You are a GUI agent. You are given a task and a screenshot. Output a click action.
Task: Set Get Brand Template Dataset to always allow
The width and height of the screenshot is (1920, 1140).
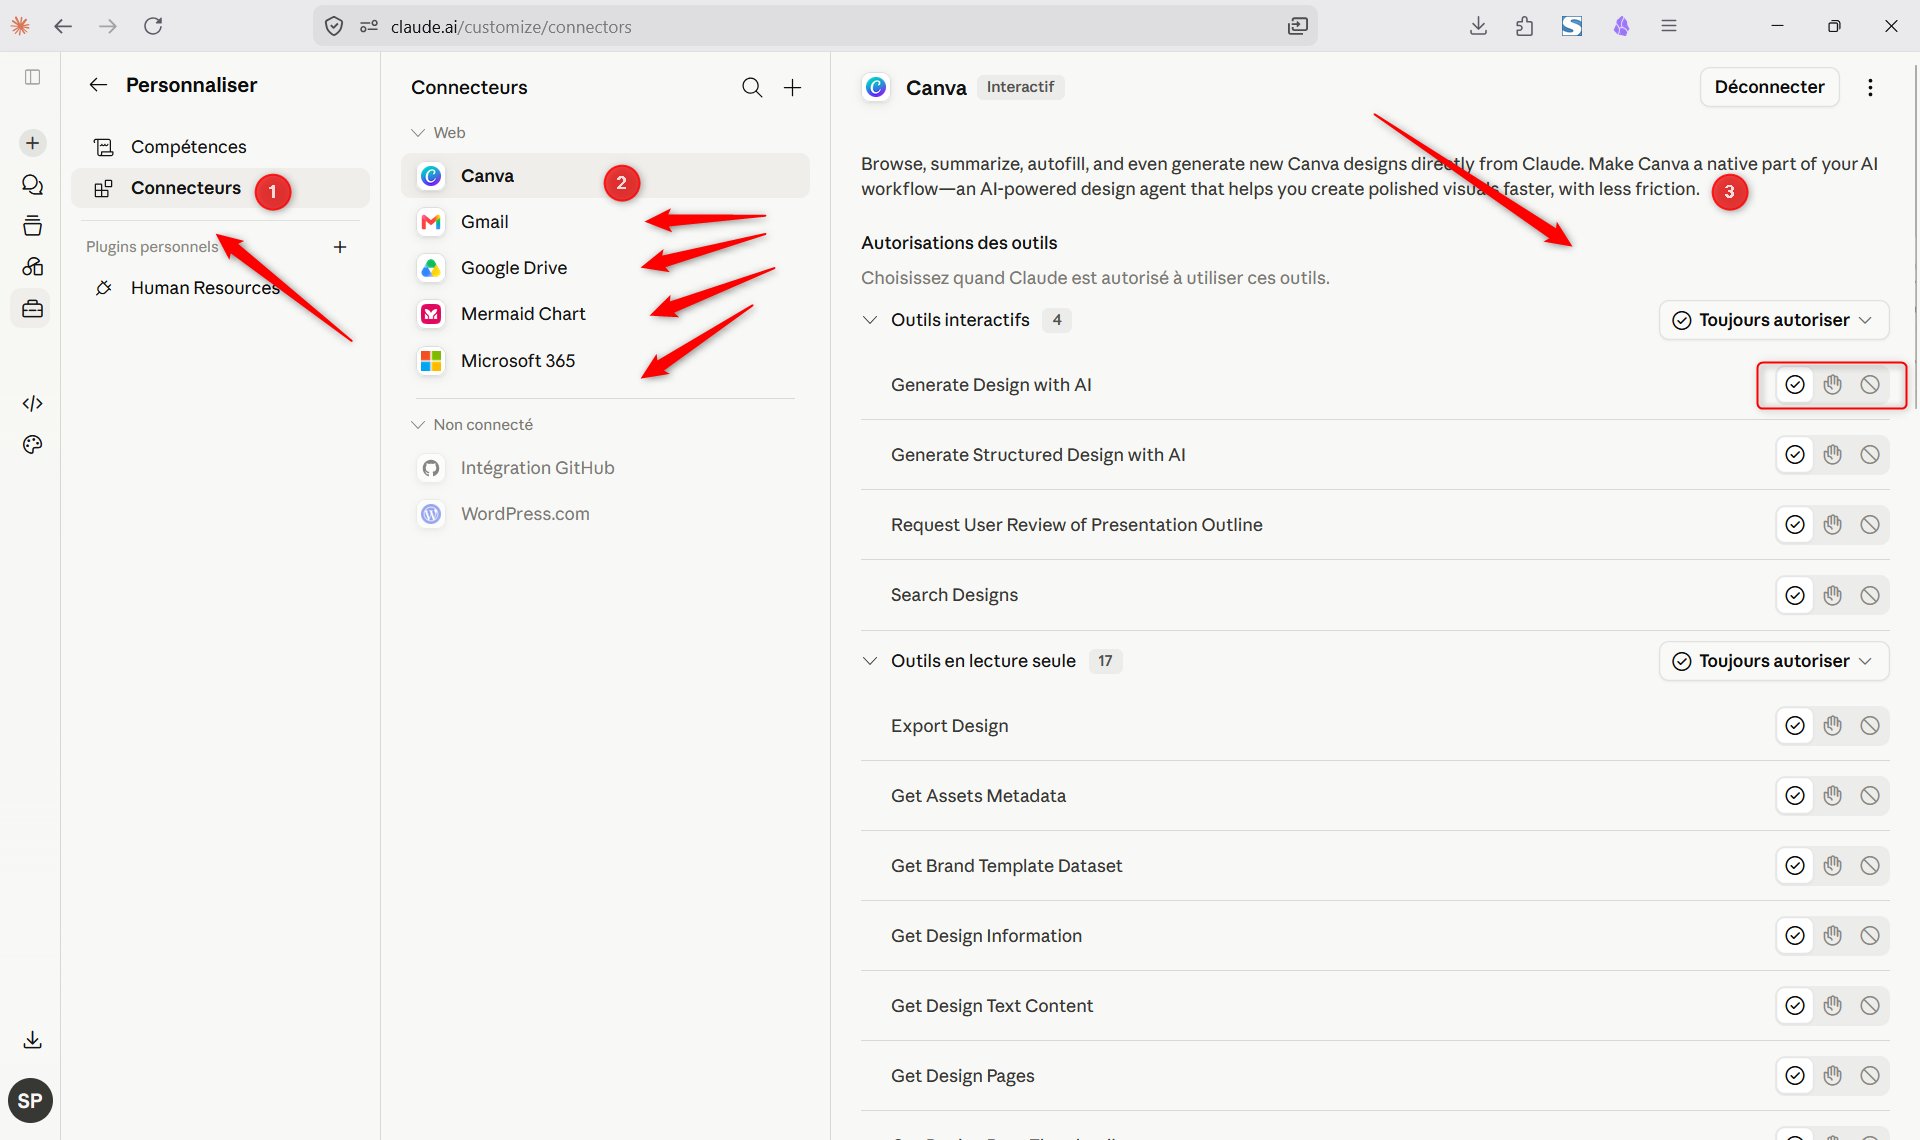coord(1795,866)
